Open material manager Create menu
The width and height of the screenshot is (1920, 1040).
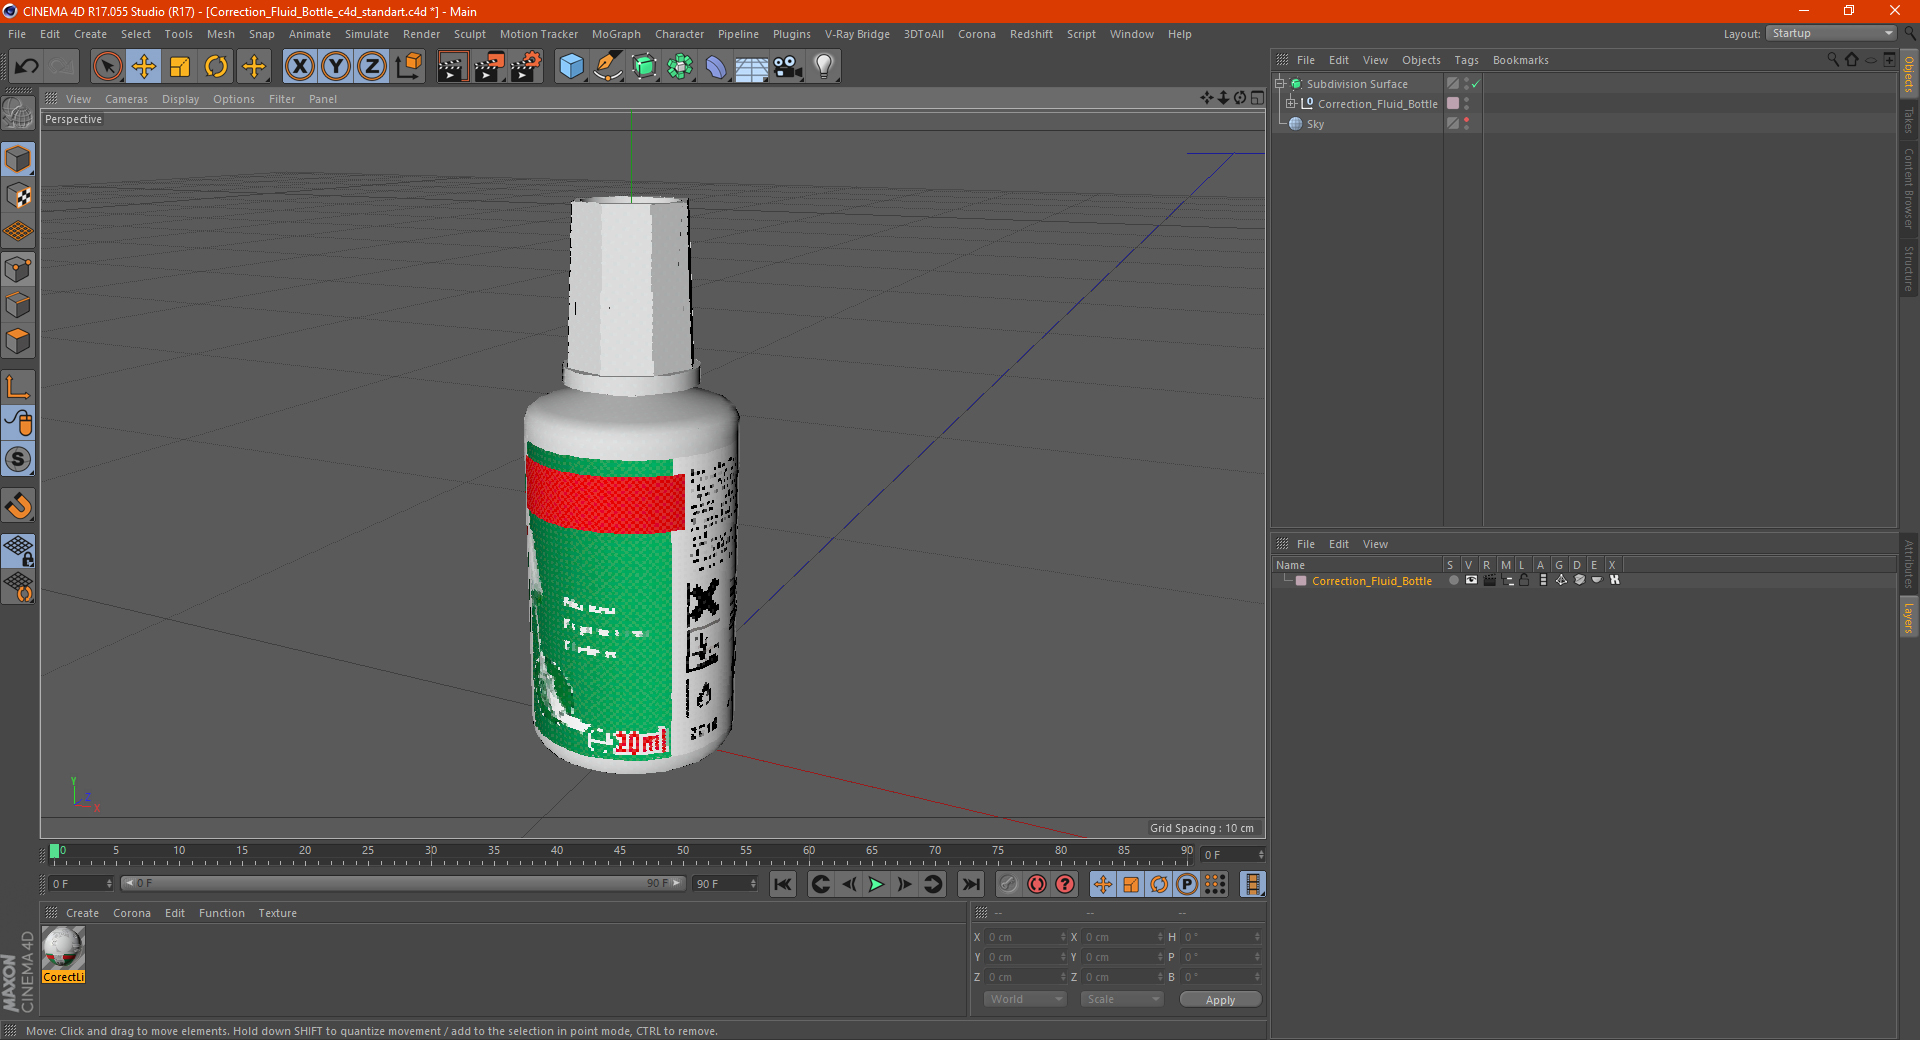tap(82, 913)
